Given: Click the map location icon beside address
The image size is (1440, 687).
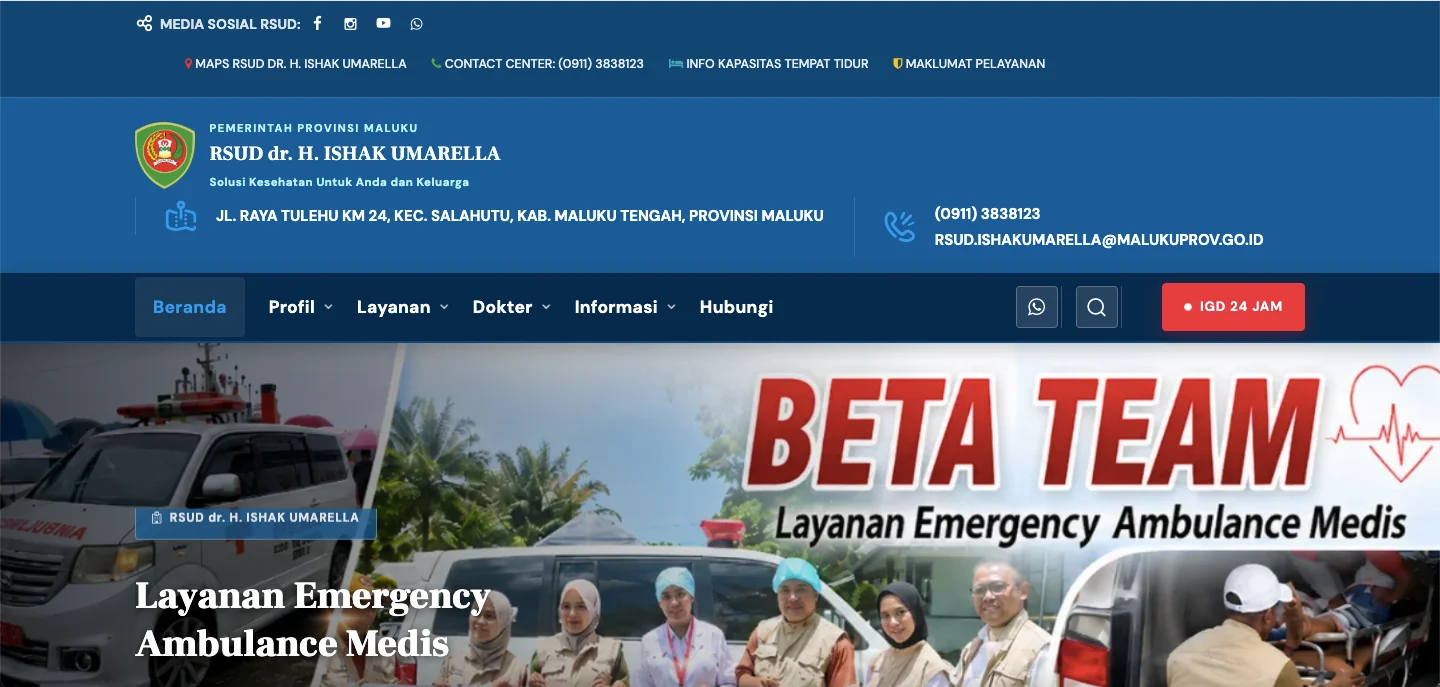Looking at the screenshot, I should point(181,216).
